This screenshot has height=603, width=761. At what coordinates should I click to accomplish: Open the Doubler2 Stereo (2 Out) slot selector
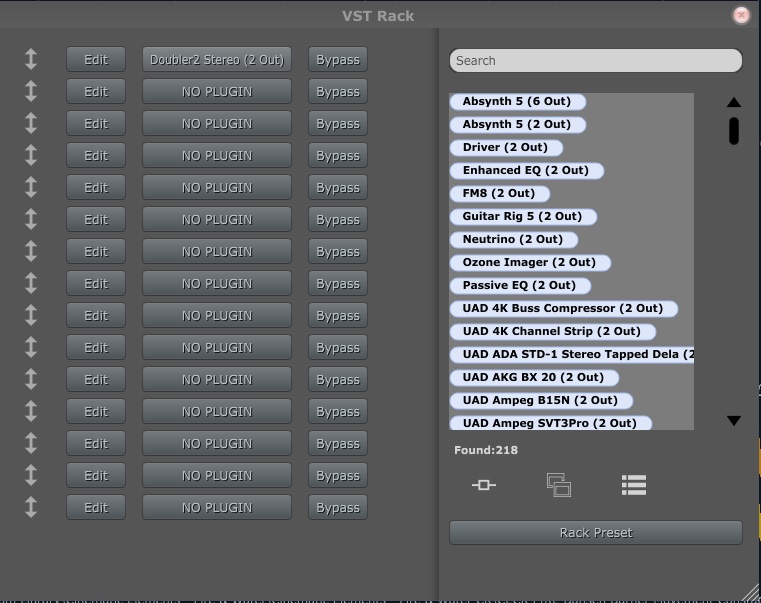217,59
